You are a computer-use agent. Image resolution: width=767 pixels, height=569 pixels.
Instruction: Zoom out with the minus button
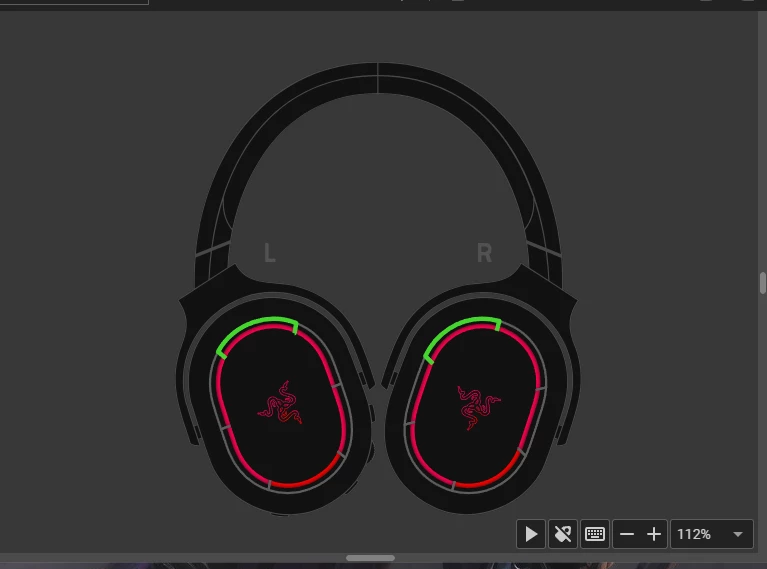pos(627,534)
